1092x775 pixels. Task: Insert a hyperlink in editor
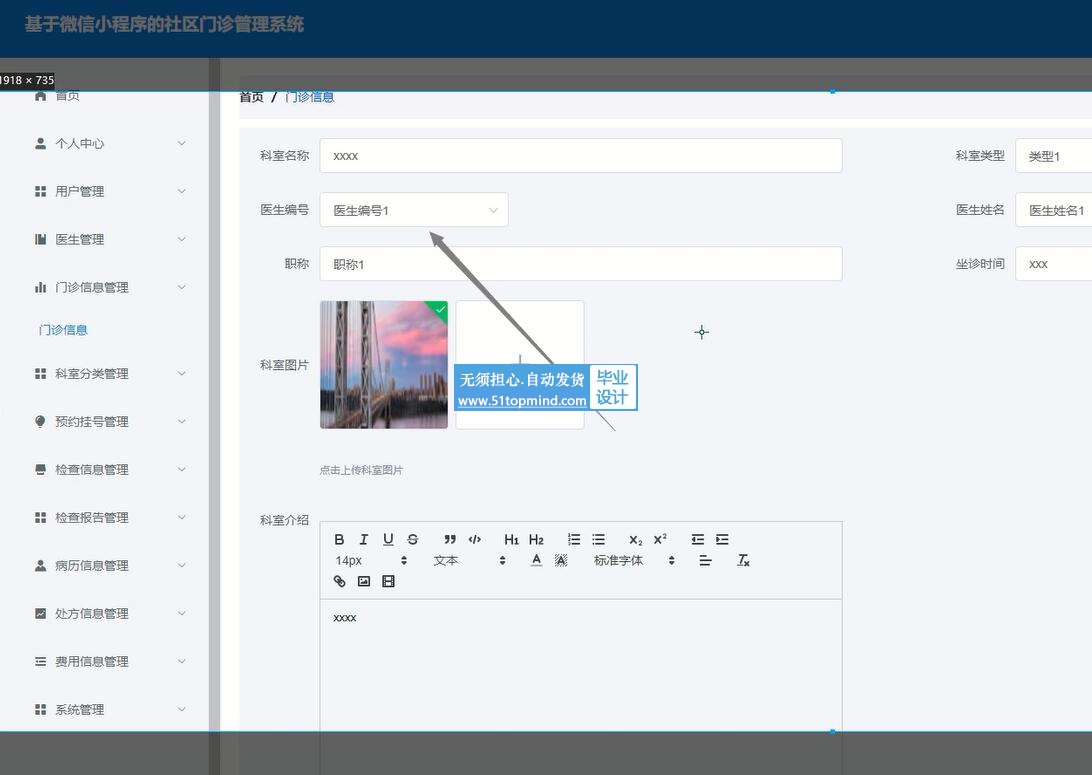(339, 581)
